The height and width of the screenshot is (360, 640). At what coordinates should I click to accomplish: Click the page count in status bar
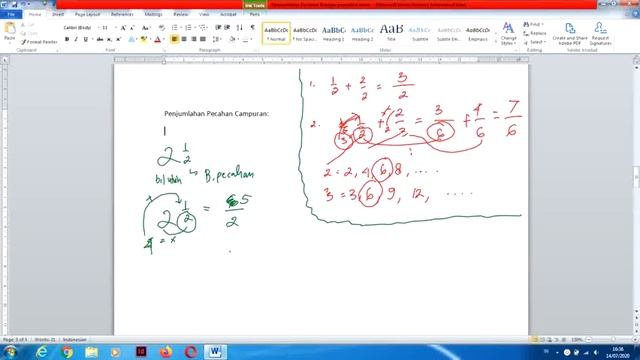click(x=15, y=340)
